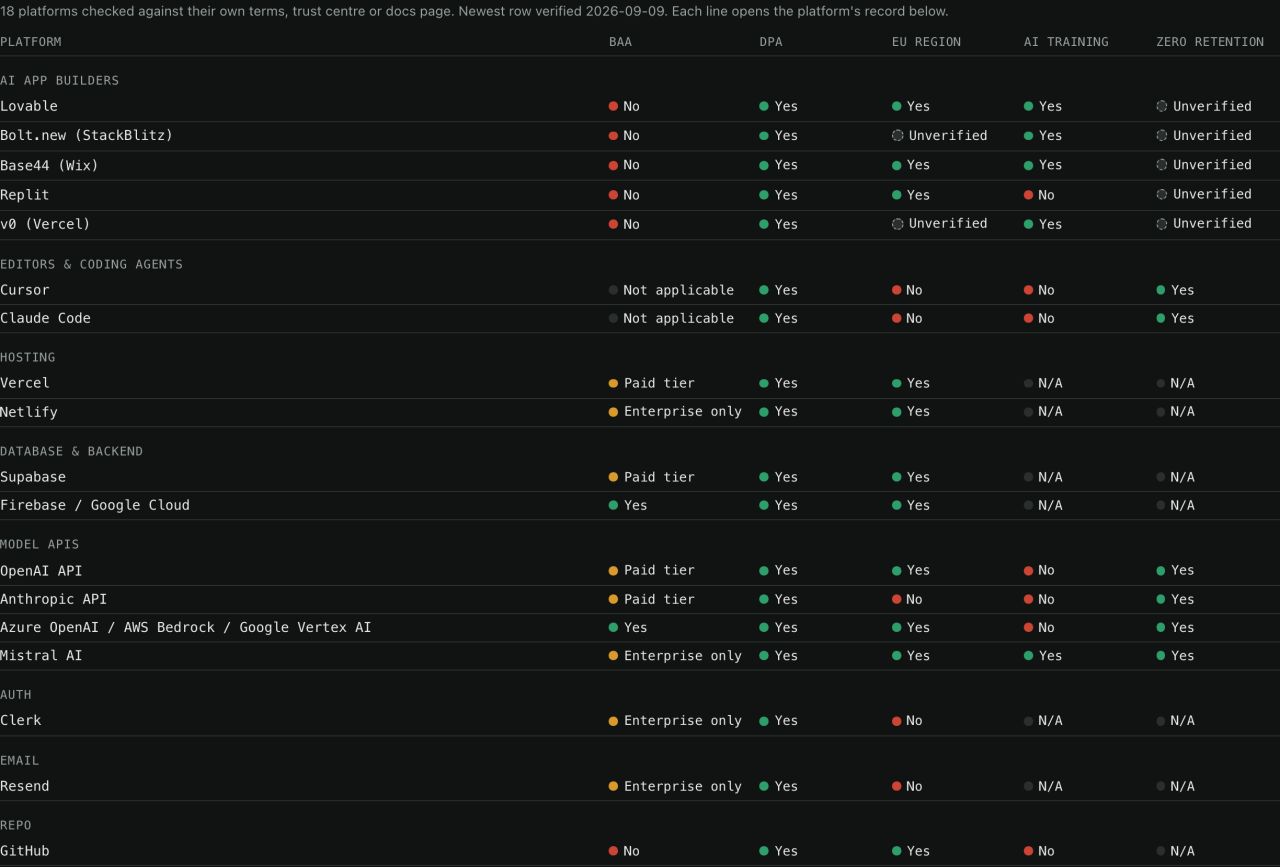Image resolution: width=1280 pixels, height=867 pixels.
Task: Click the AUTH group heading
Action: click(x=16, y=694)
